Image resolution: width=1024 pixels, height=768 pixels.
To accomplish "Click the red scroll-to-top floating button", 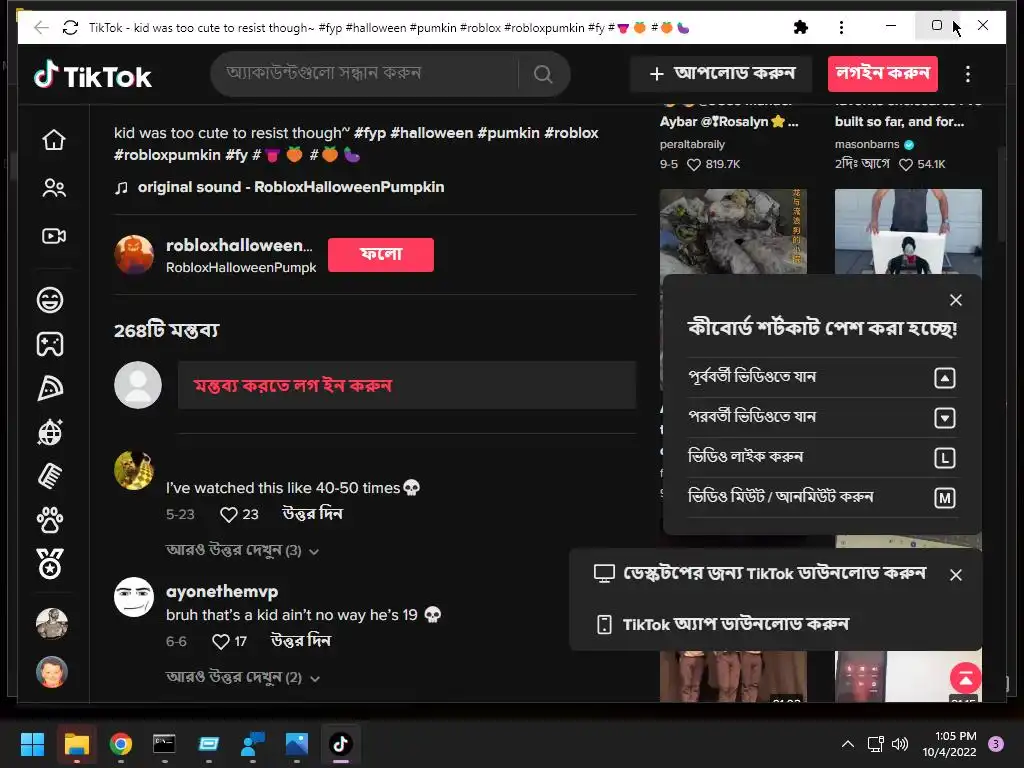I will pos(966,678).
